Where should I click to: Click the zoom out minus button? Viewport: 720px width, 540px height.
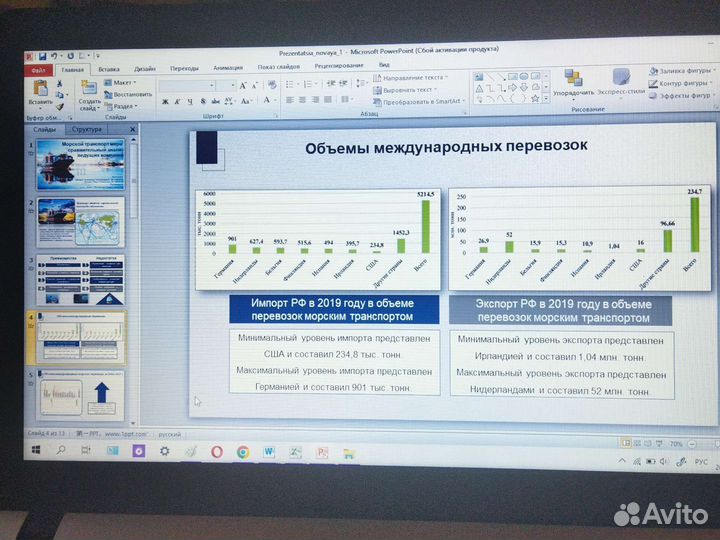point(692,444)
